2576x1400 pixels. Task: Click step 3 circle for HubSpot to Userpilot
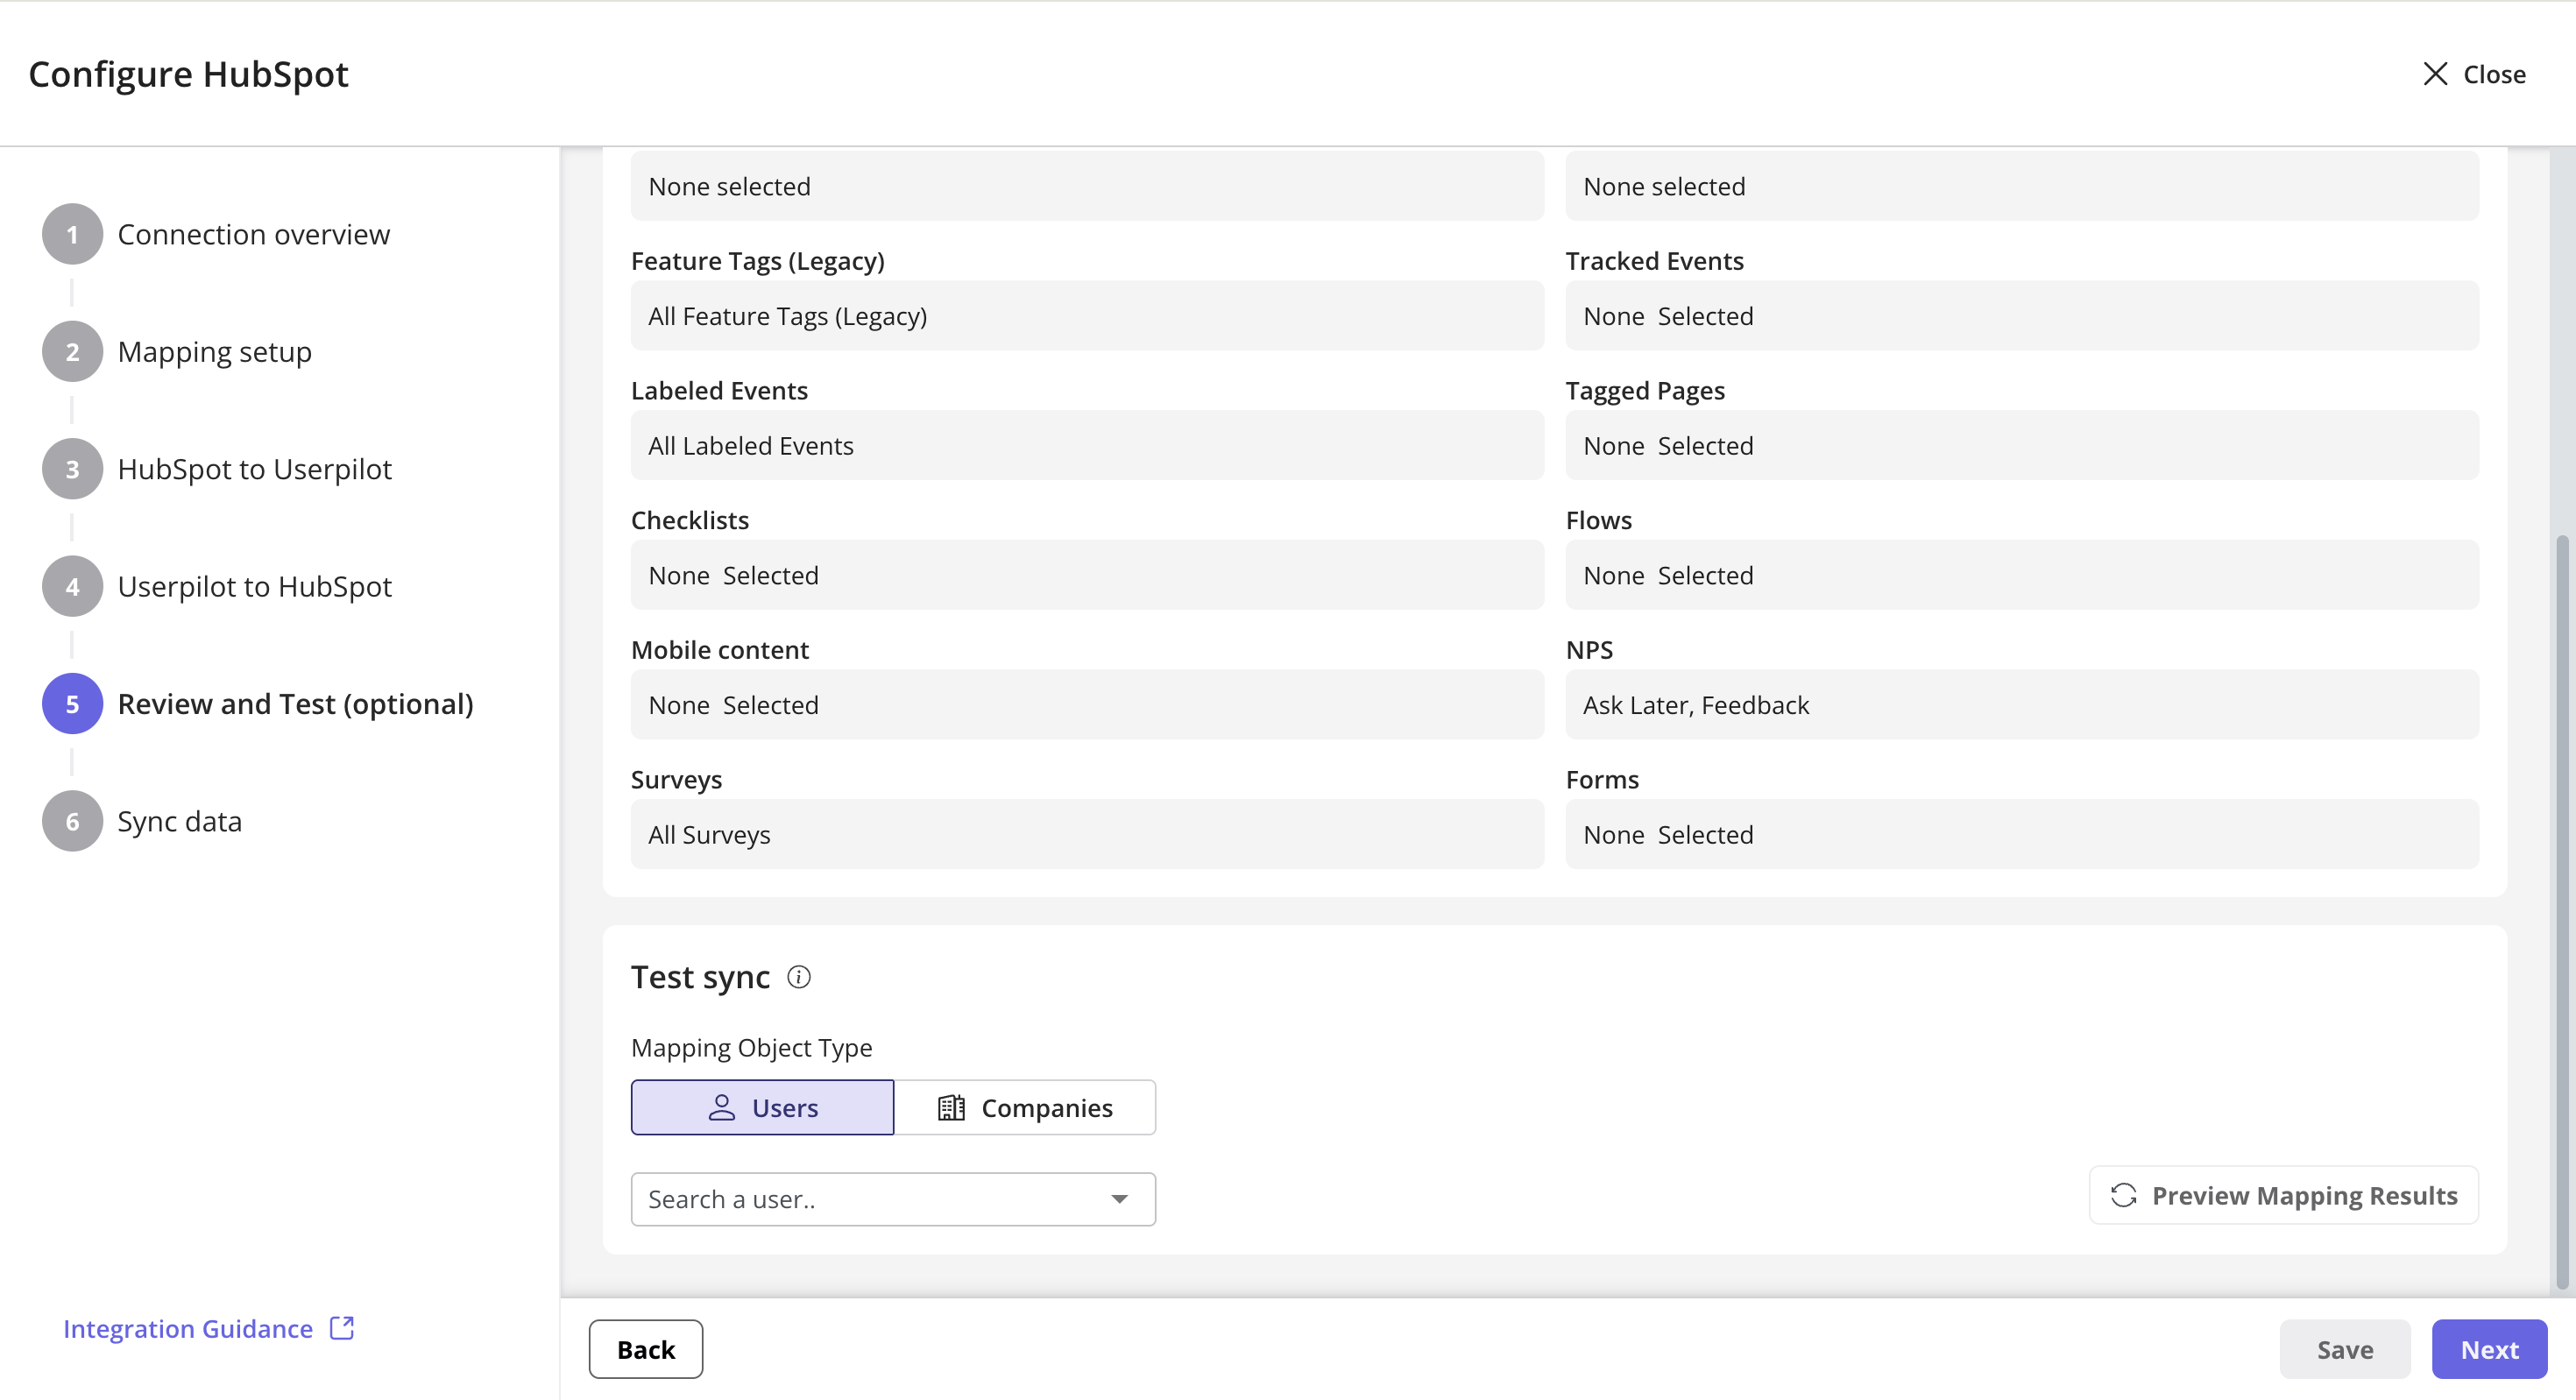72,469
